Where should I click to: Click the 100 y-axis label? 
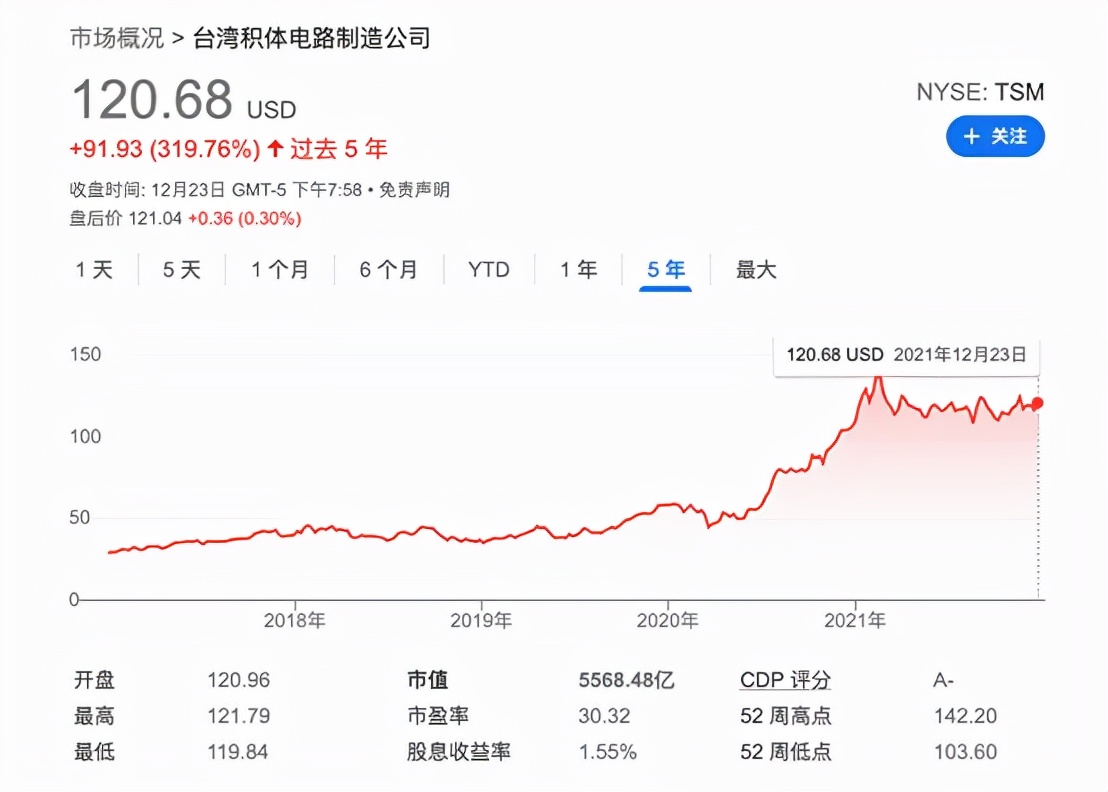pyautogui.click(x=86, y=436)
